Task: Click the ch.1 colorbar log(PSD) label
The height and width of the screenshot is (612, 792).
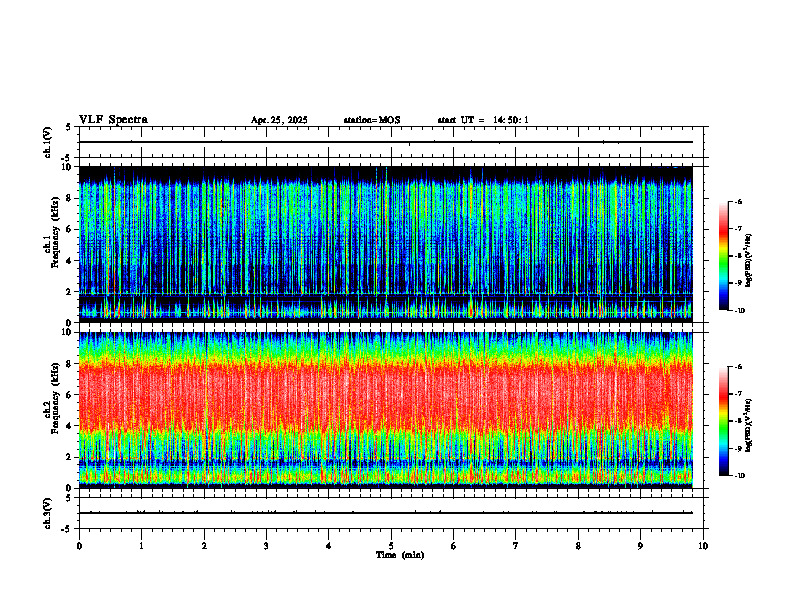Action: (749, 260)
